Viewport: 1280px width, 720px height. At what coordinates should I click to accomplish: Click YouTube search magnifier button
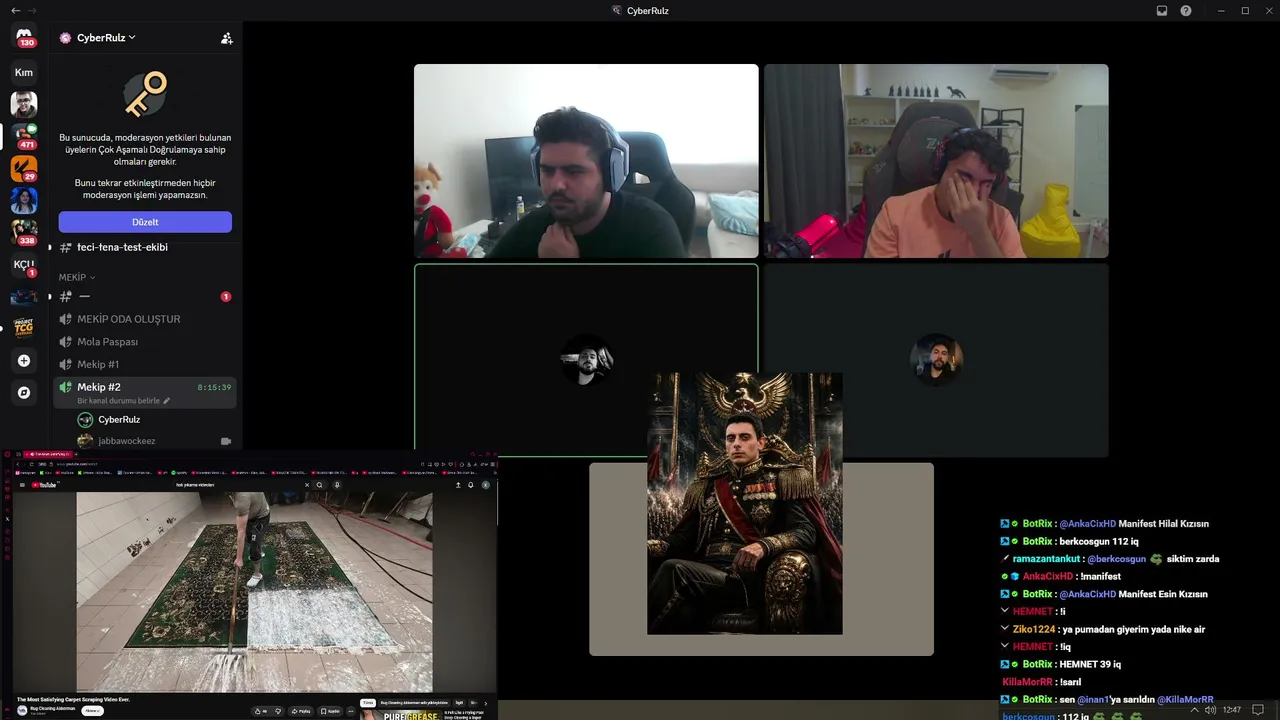coord(320,485)
